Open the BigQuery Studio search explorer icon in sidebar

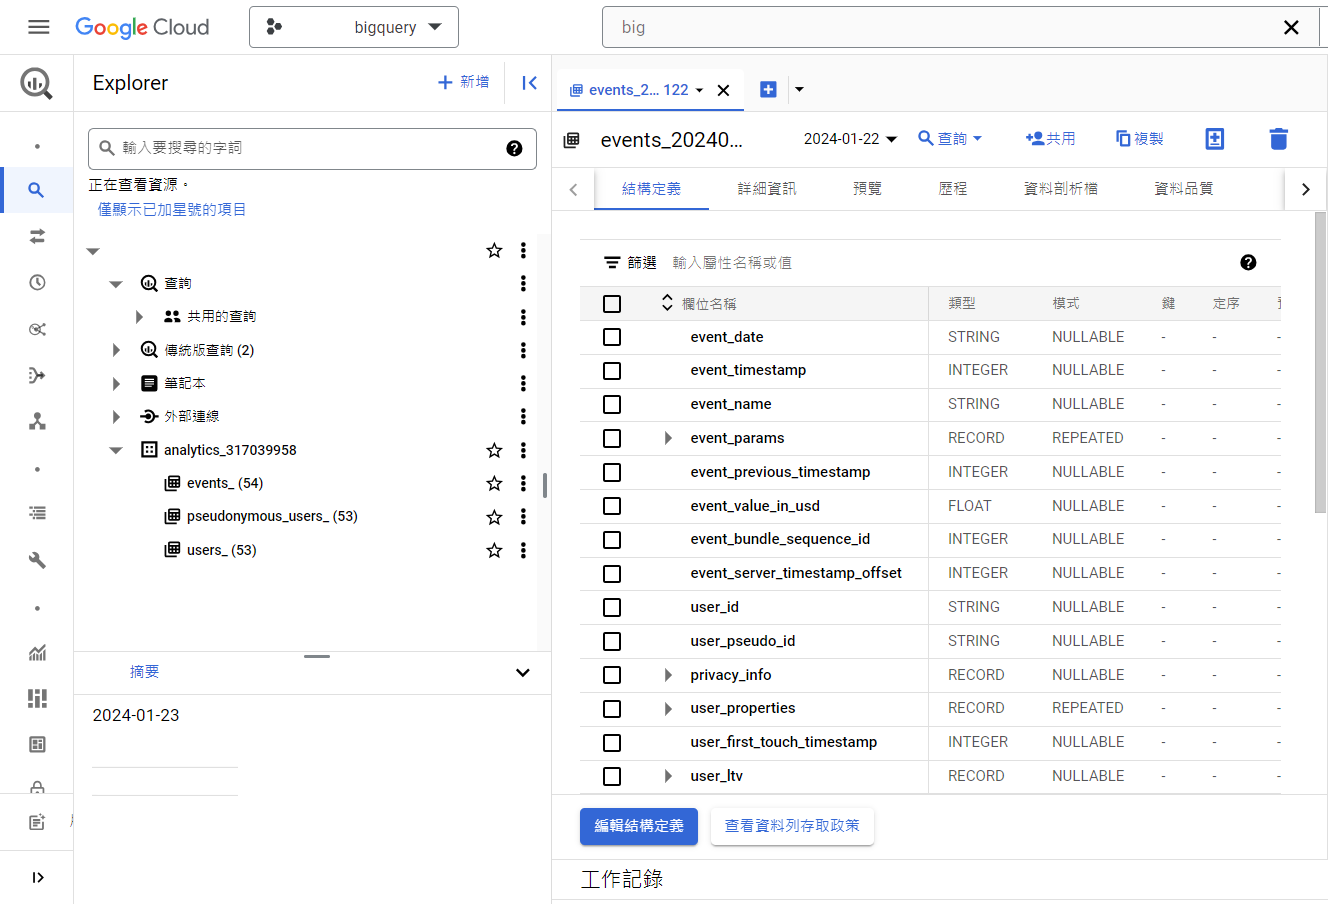pos(37,190)
